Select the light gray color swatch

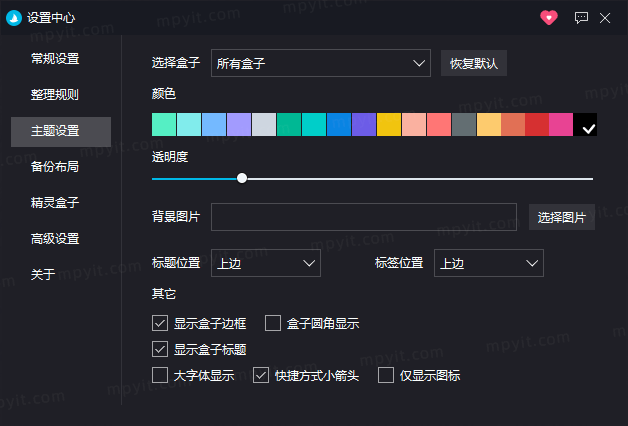(264, 125)
